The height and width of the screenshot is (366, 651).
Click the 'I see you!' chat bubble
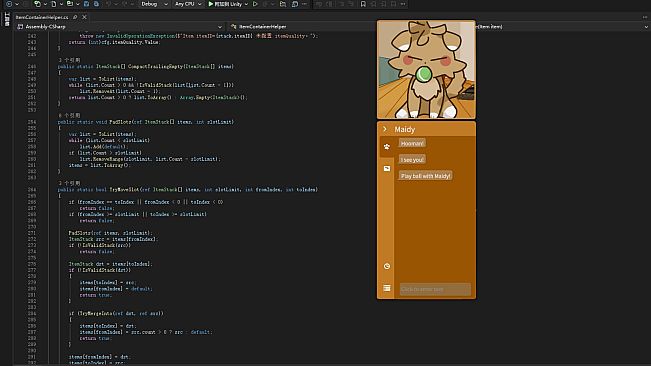[x=412, y=160]
